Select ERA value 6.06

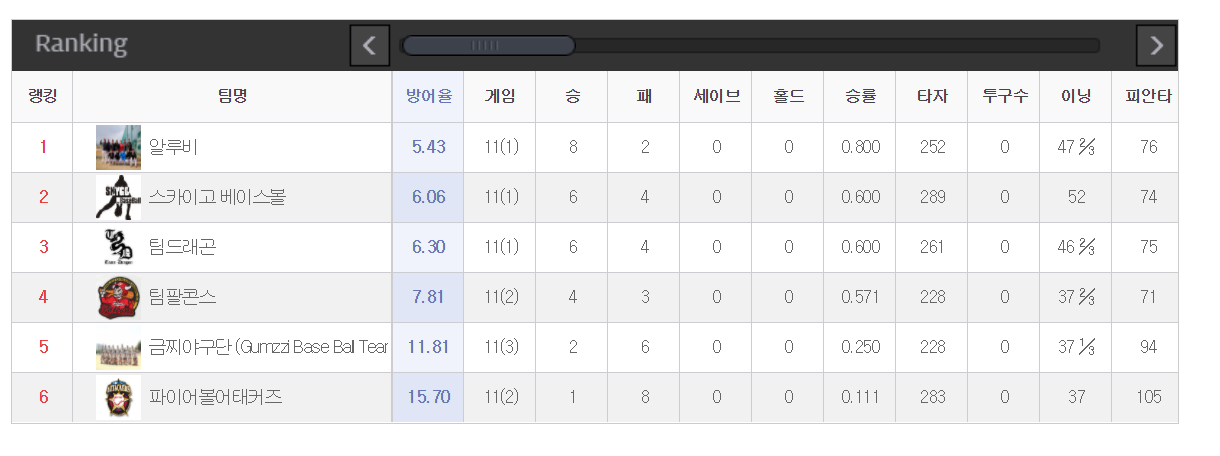point(428,197)
